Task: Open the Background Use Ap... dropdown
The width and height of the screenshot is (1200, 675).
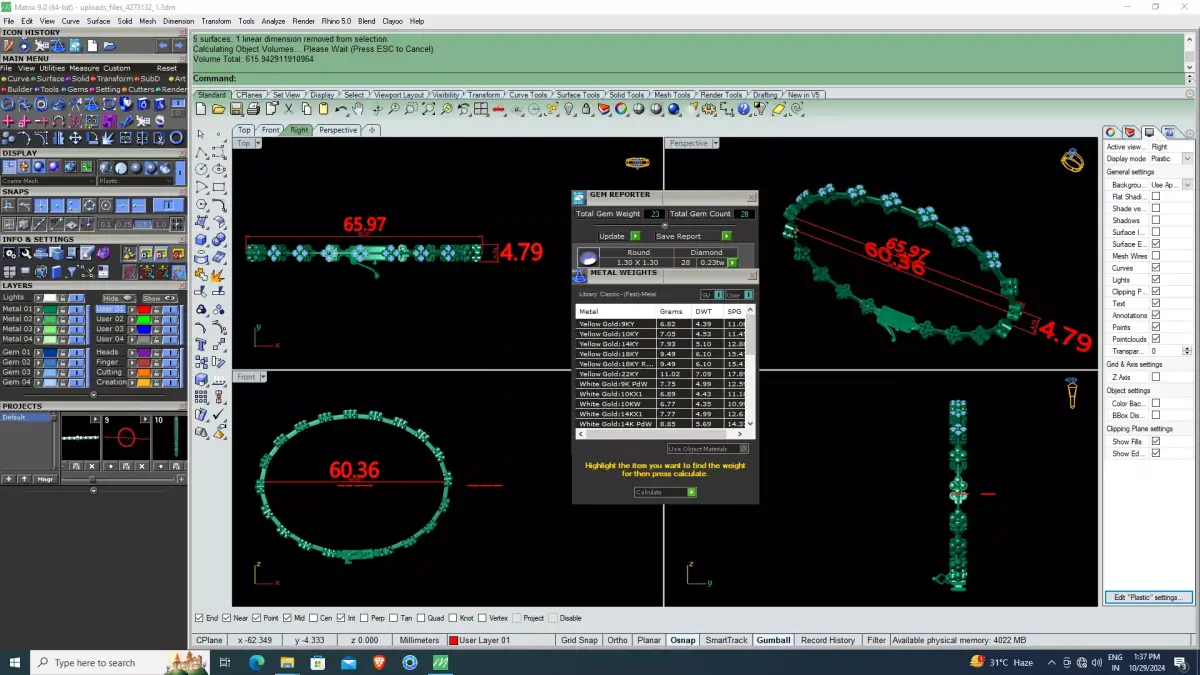Action: [x=1187, y=184]
